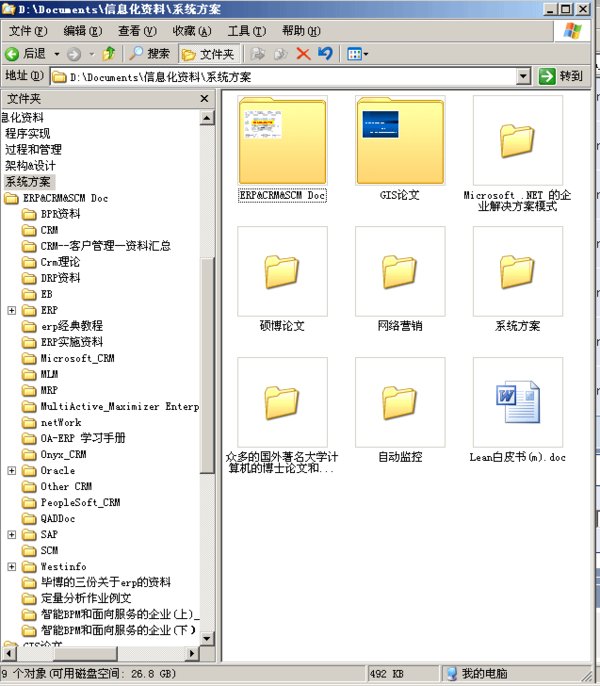600x686 pixels.
Task: Open the Search (搜索) toolbar button
Action: click(x=149, y=53)
